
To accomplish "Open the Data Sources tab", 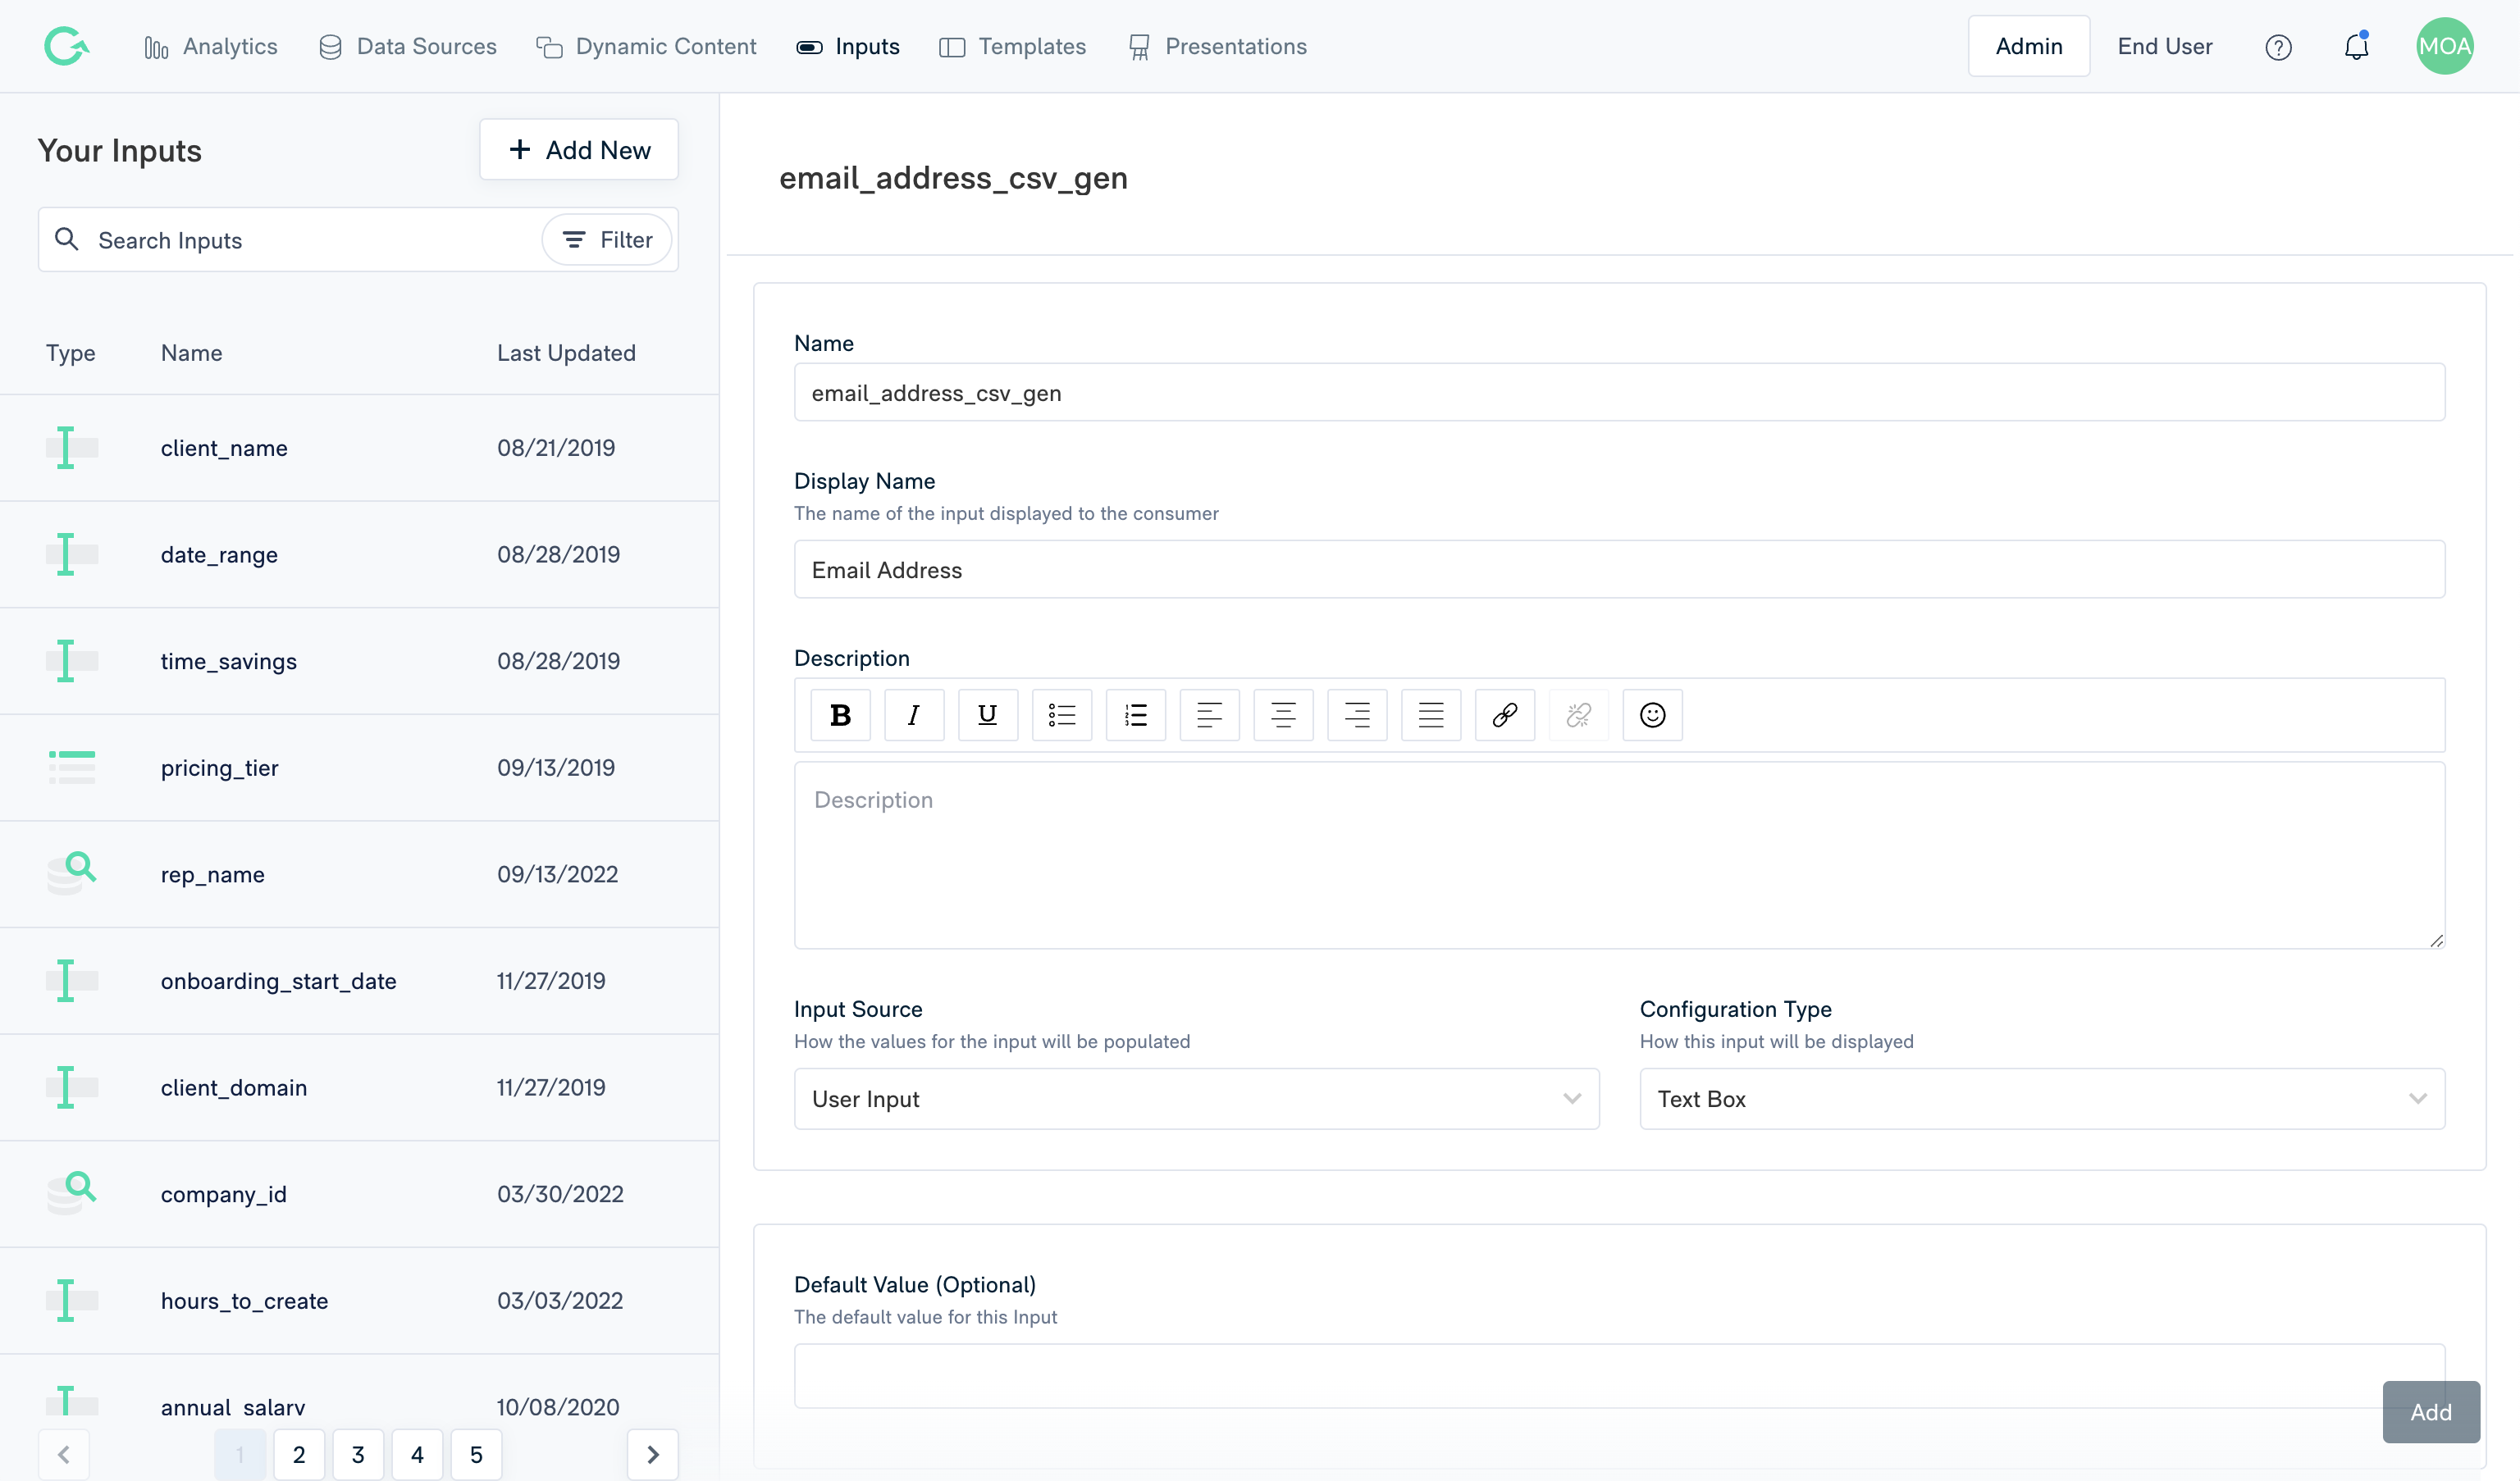I will click(407, 46).
